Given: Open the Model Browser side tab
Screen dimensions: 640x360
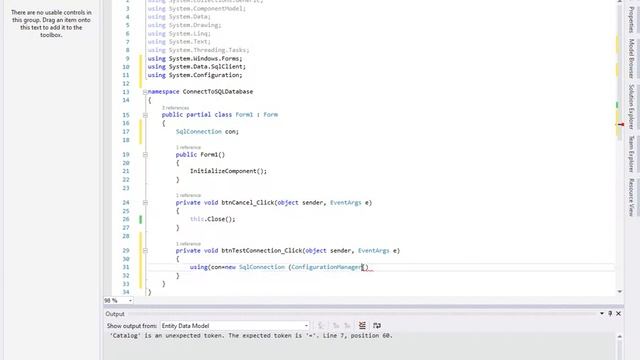Looking at the screenshot, I should (631, 59).
